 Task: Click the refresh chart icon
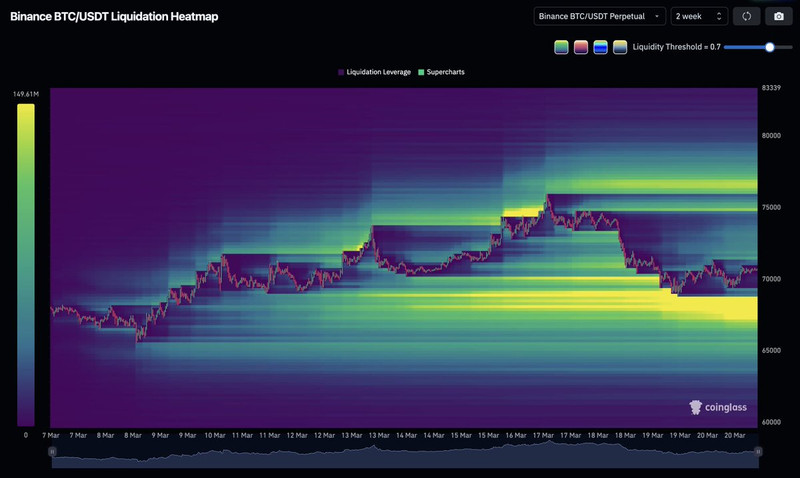(x=746, y=16)
